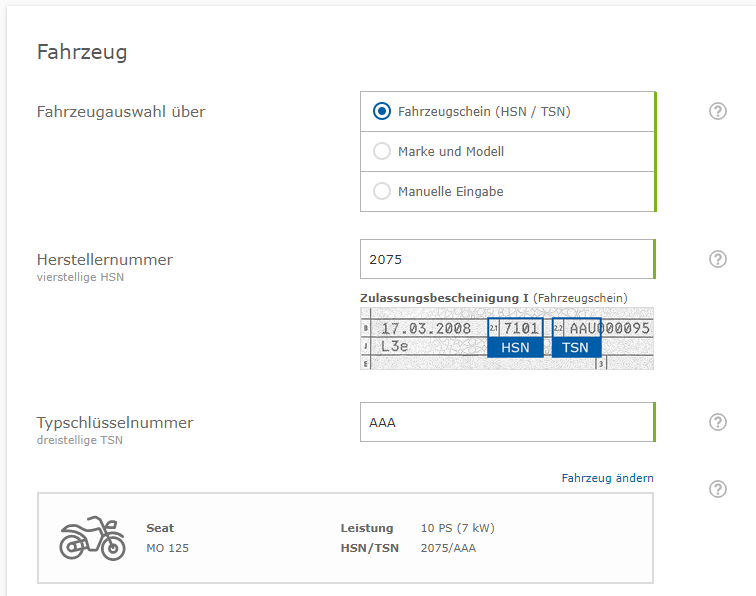This screenshot has height=596, width=756.
Task: Click the motorcycle icon in vehicle card
Action: coord(92,538)
